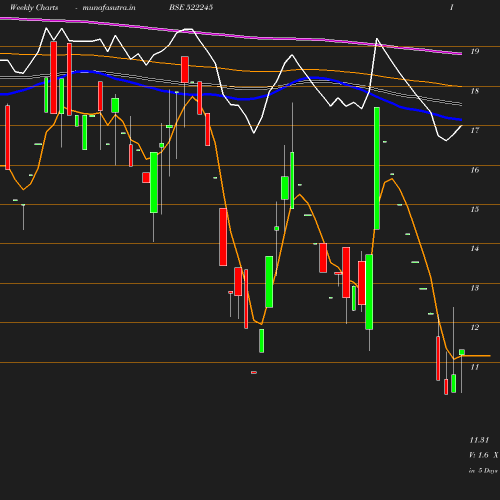Click the price axis label 12
This screenshot has width=500, height=500.
pyautogui.click(x=475, y=327)
